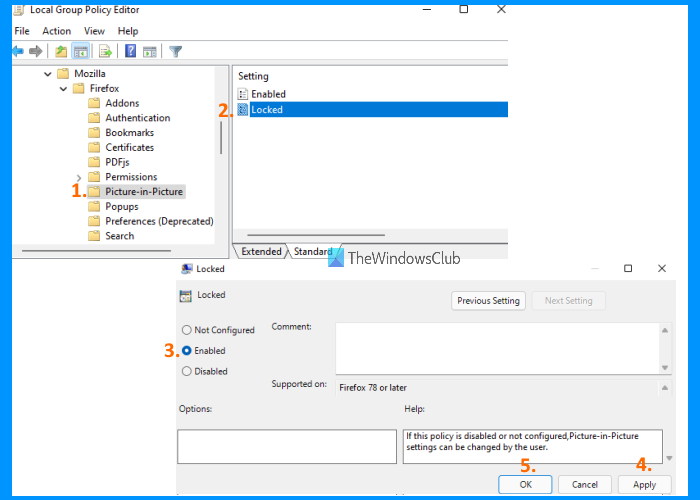Click the Comment box scroll up arrow
The height and width of the screenshot is (500, 700).
click(665, 330)
